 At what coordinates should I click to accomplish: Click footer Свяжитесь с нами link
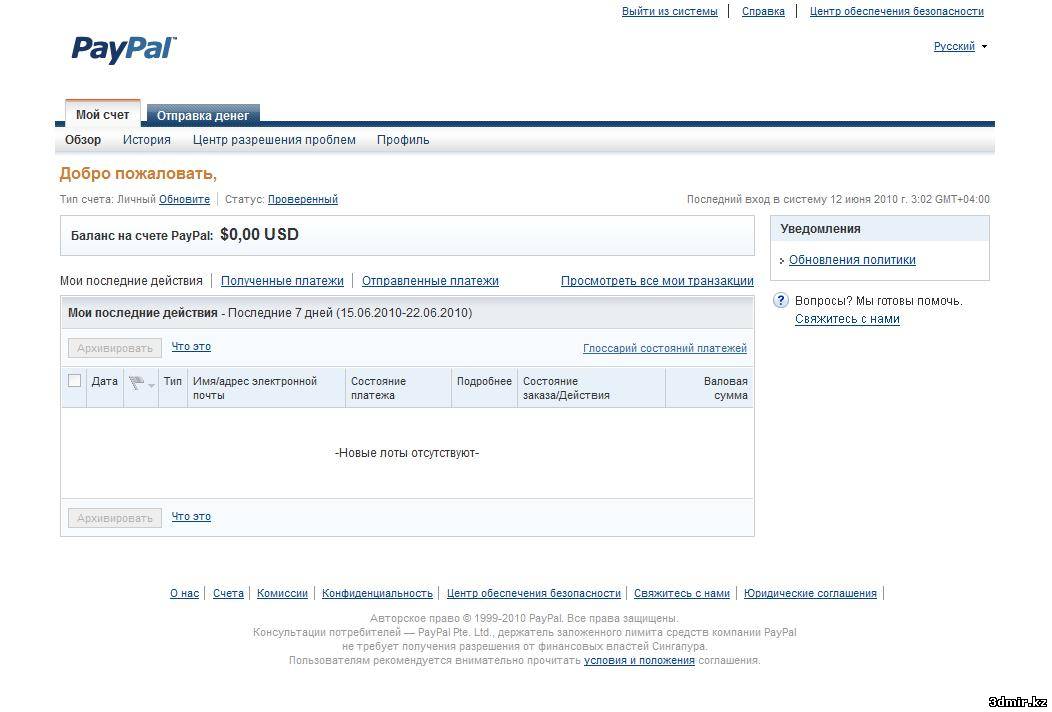(x=682, y=593)
